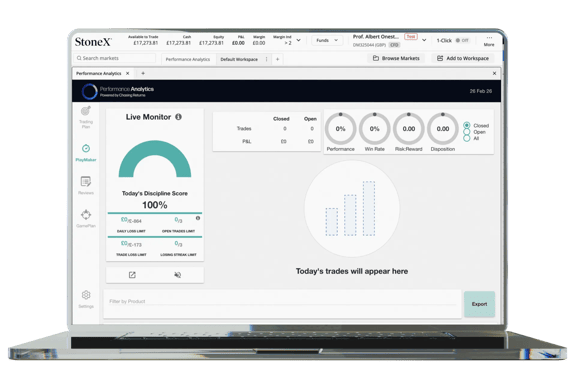Click the Losing Streak Limit value

click(178, 244)
